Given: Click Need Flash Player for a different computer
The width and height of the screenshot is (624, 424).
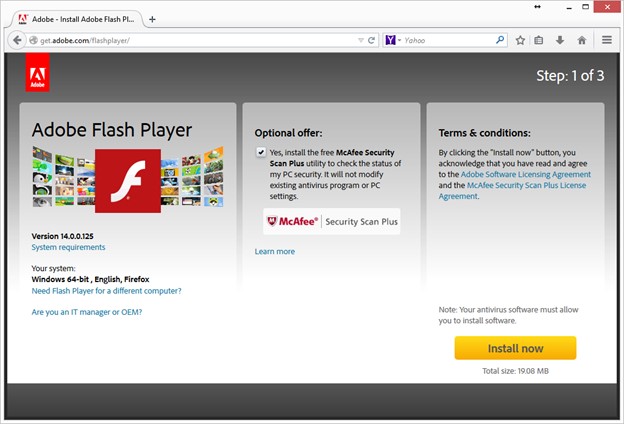Looking at the screenshot, I should click(x=106, y=291).
